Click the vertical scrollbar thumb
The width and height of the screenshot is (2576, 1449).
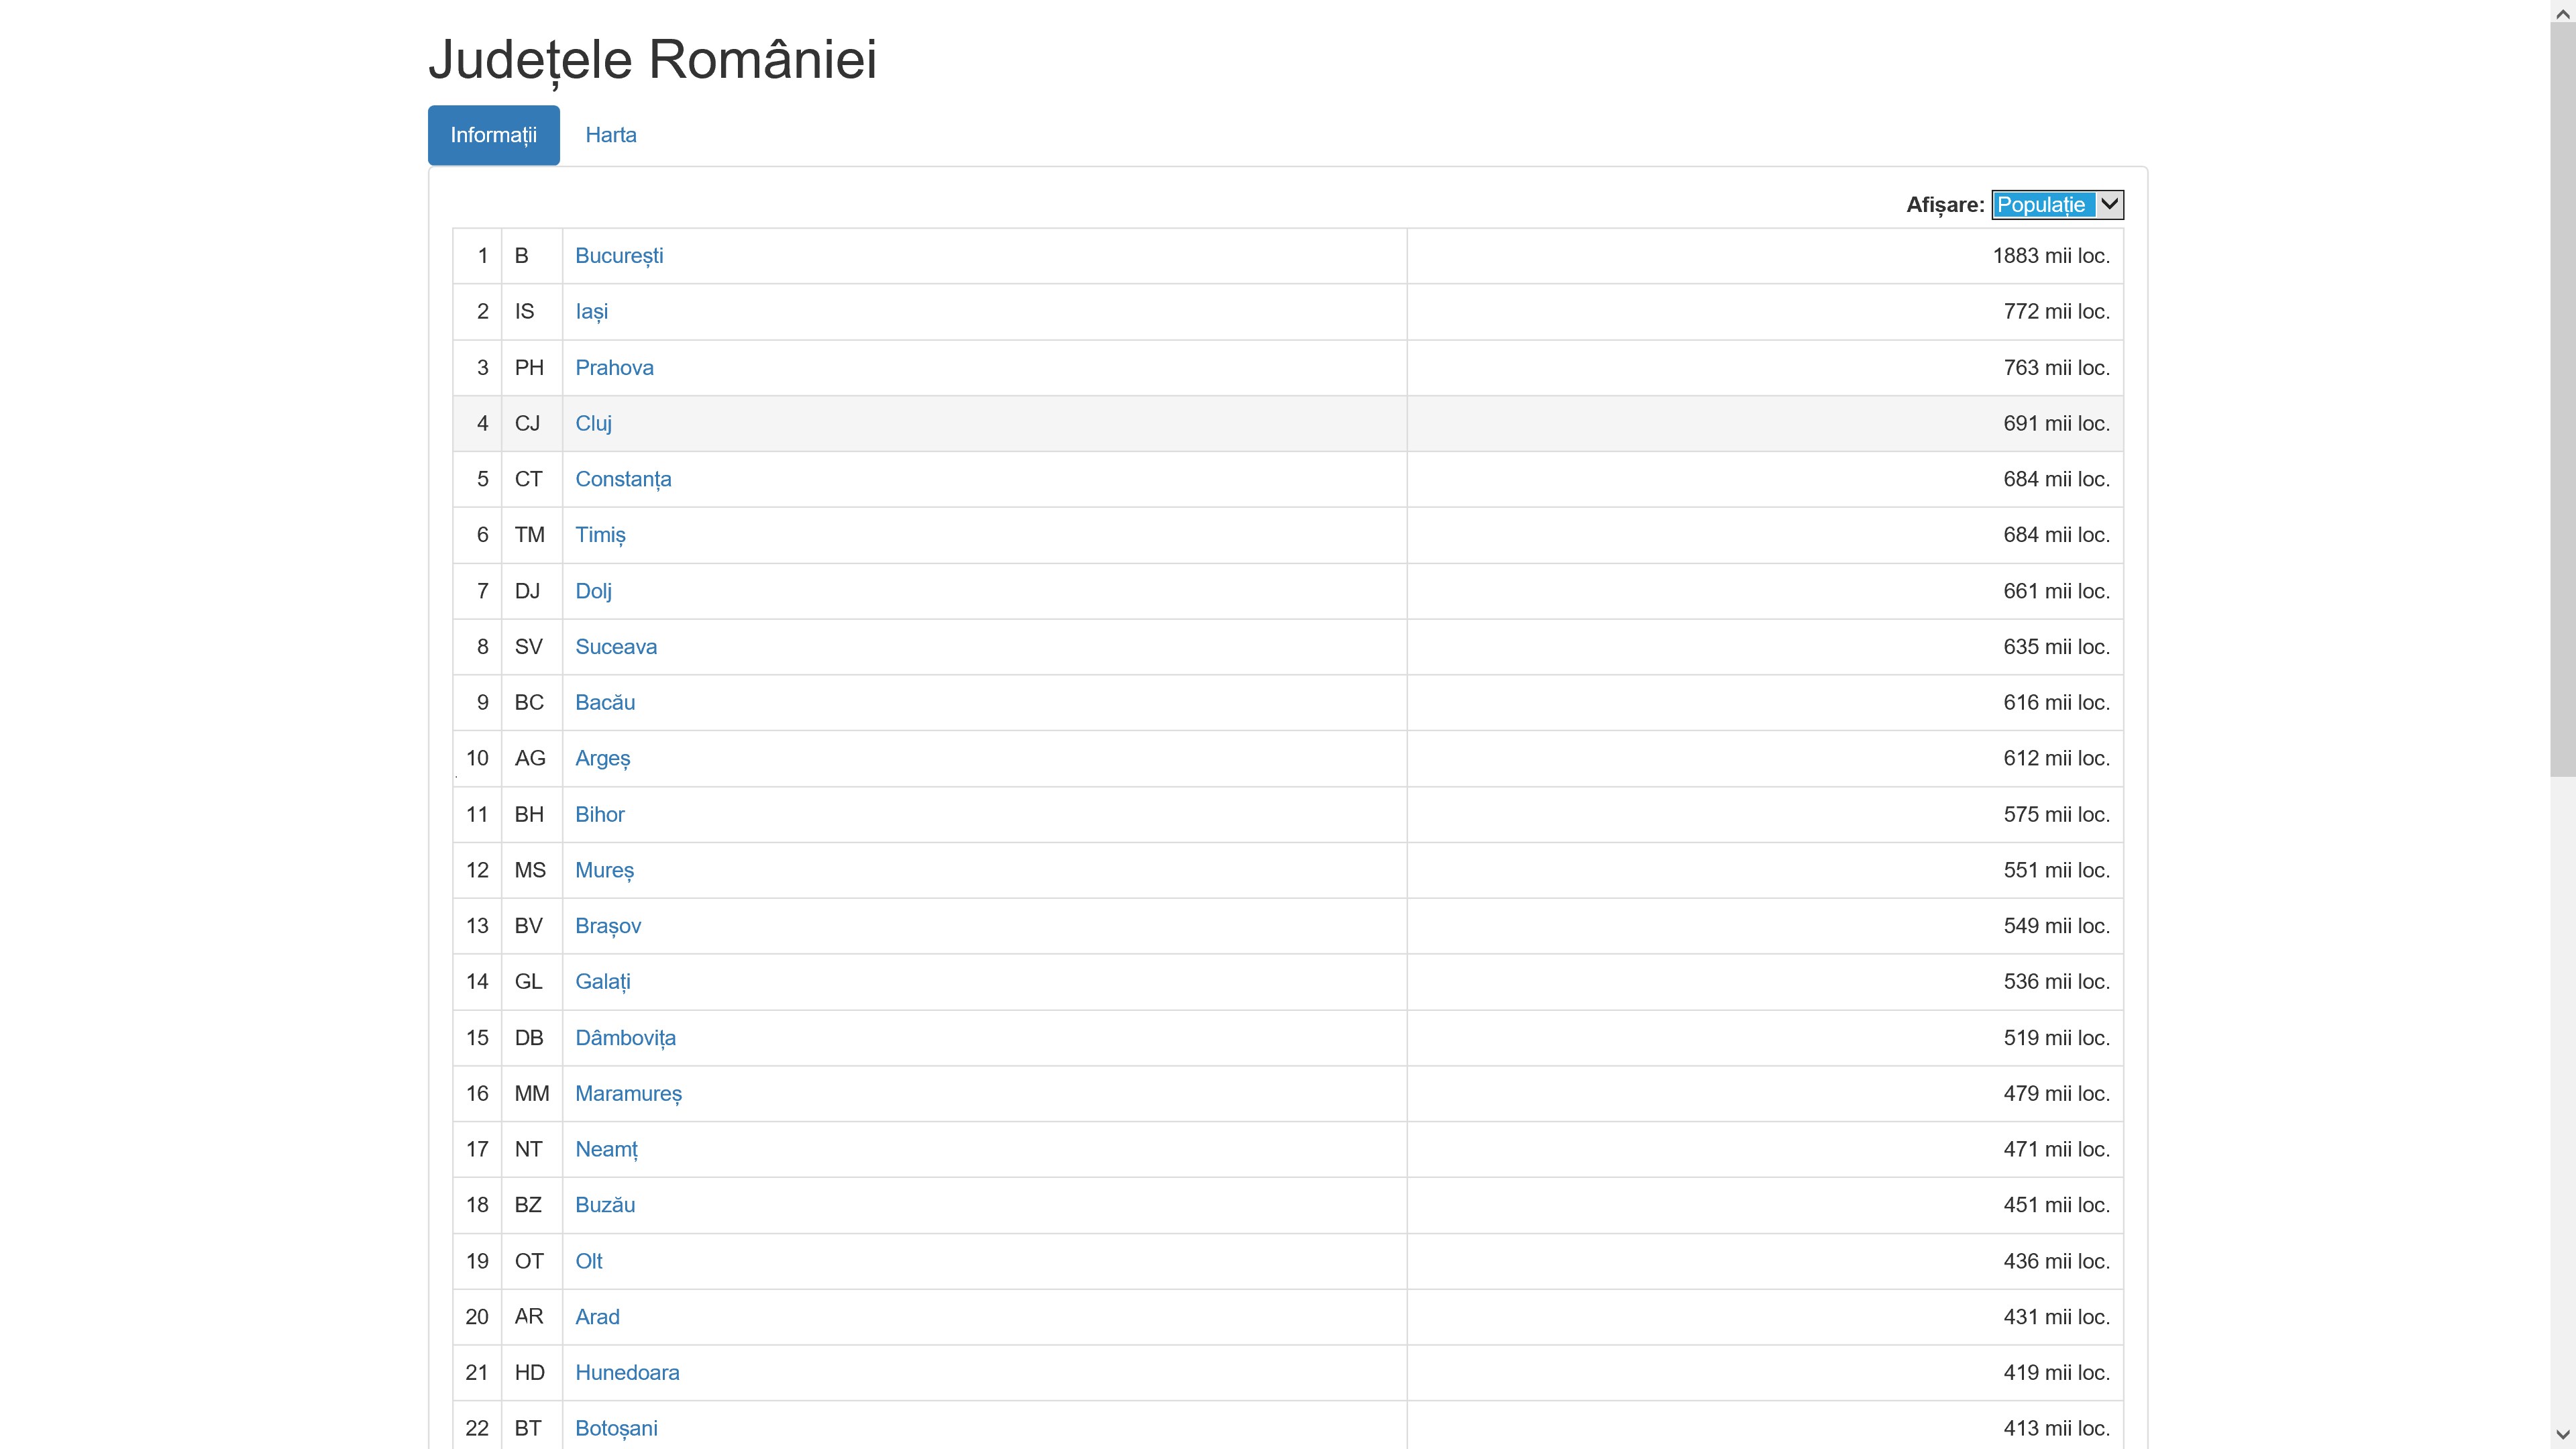tap(2562, 400)
